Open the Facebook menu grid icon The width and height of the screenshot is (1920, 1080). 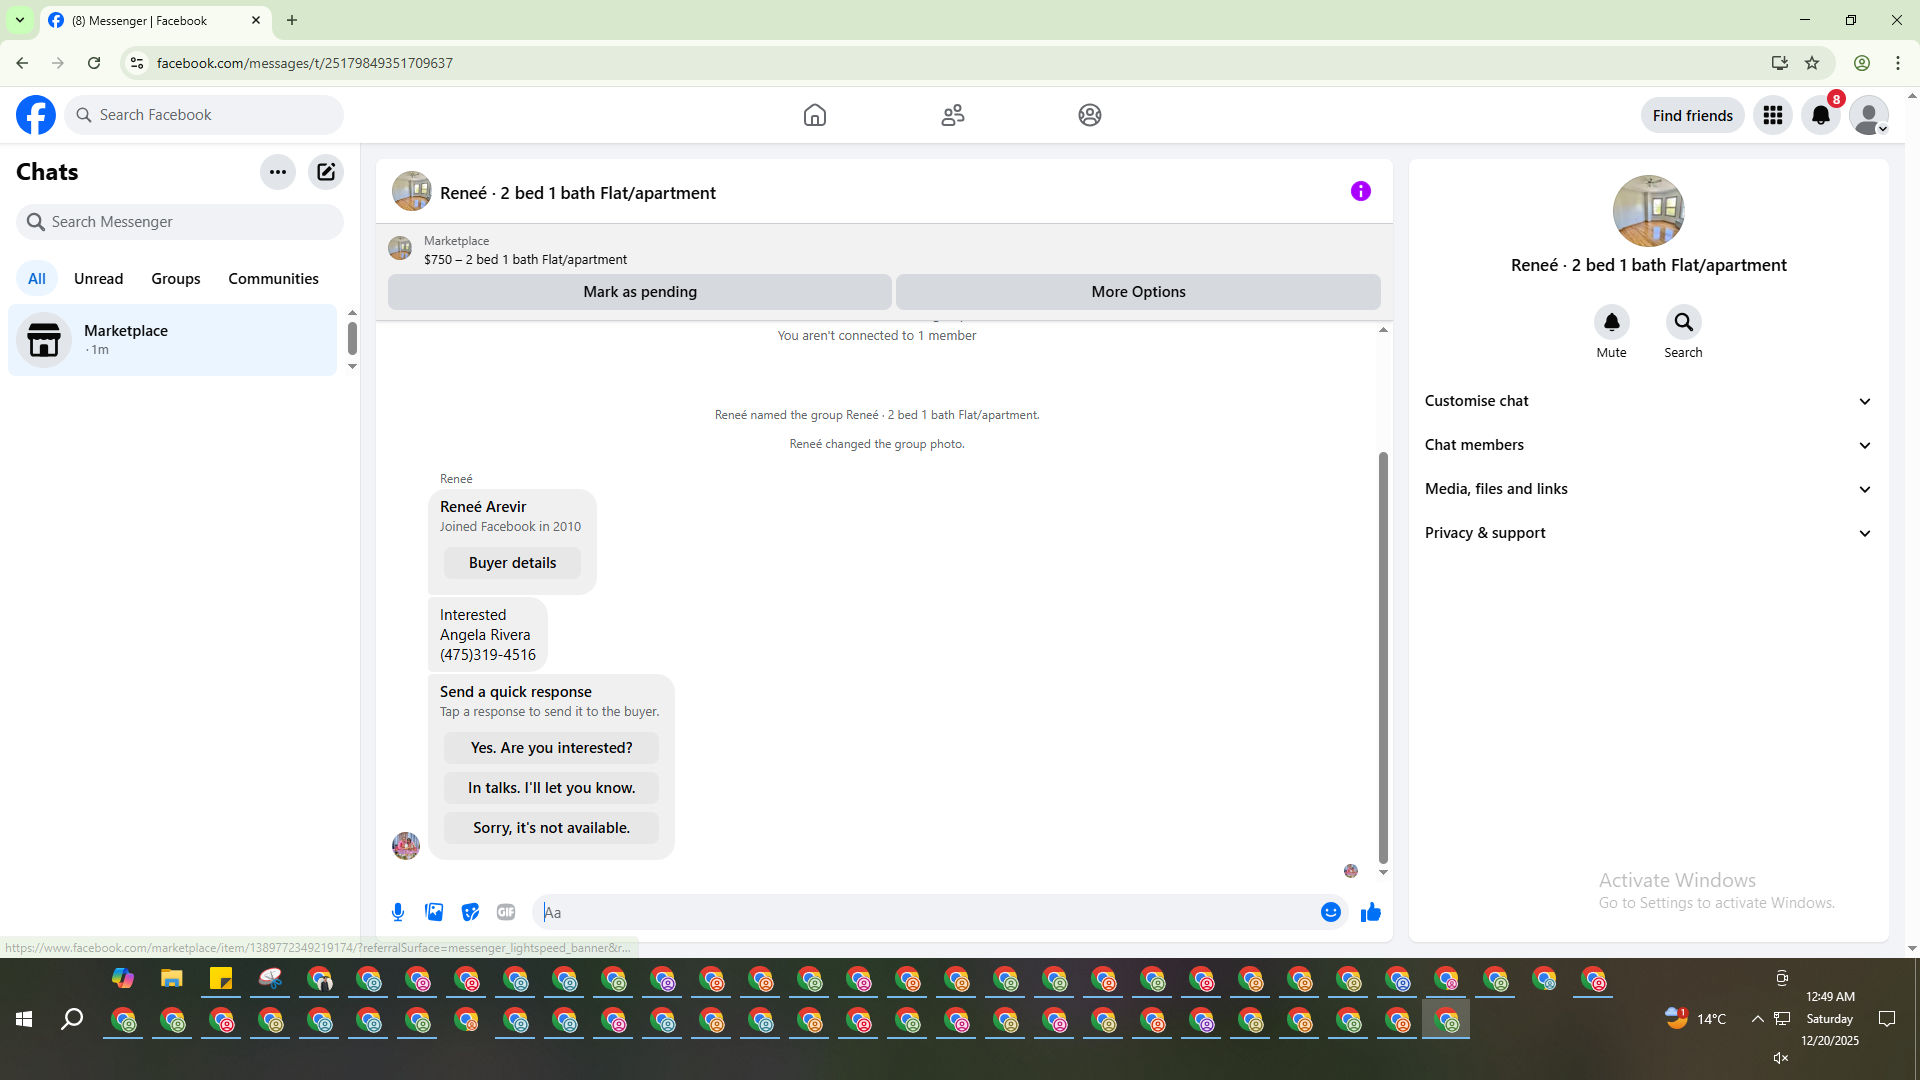pyautogui.click(x=1772, y=115)
